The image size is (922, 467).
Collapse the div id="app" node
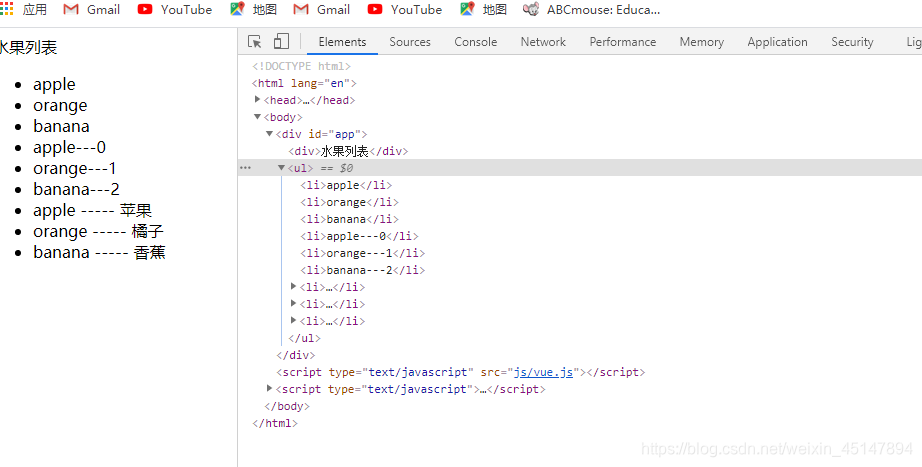pos(270,134)
